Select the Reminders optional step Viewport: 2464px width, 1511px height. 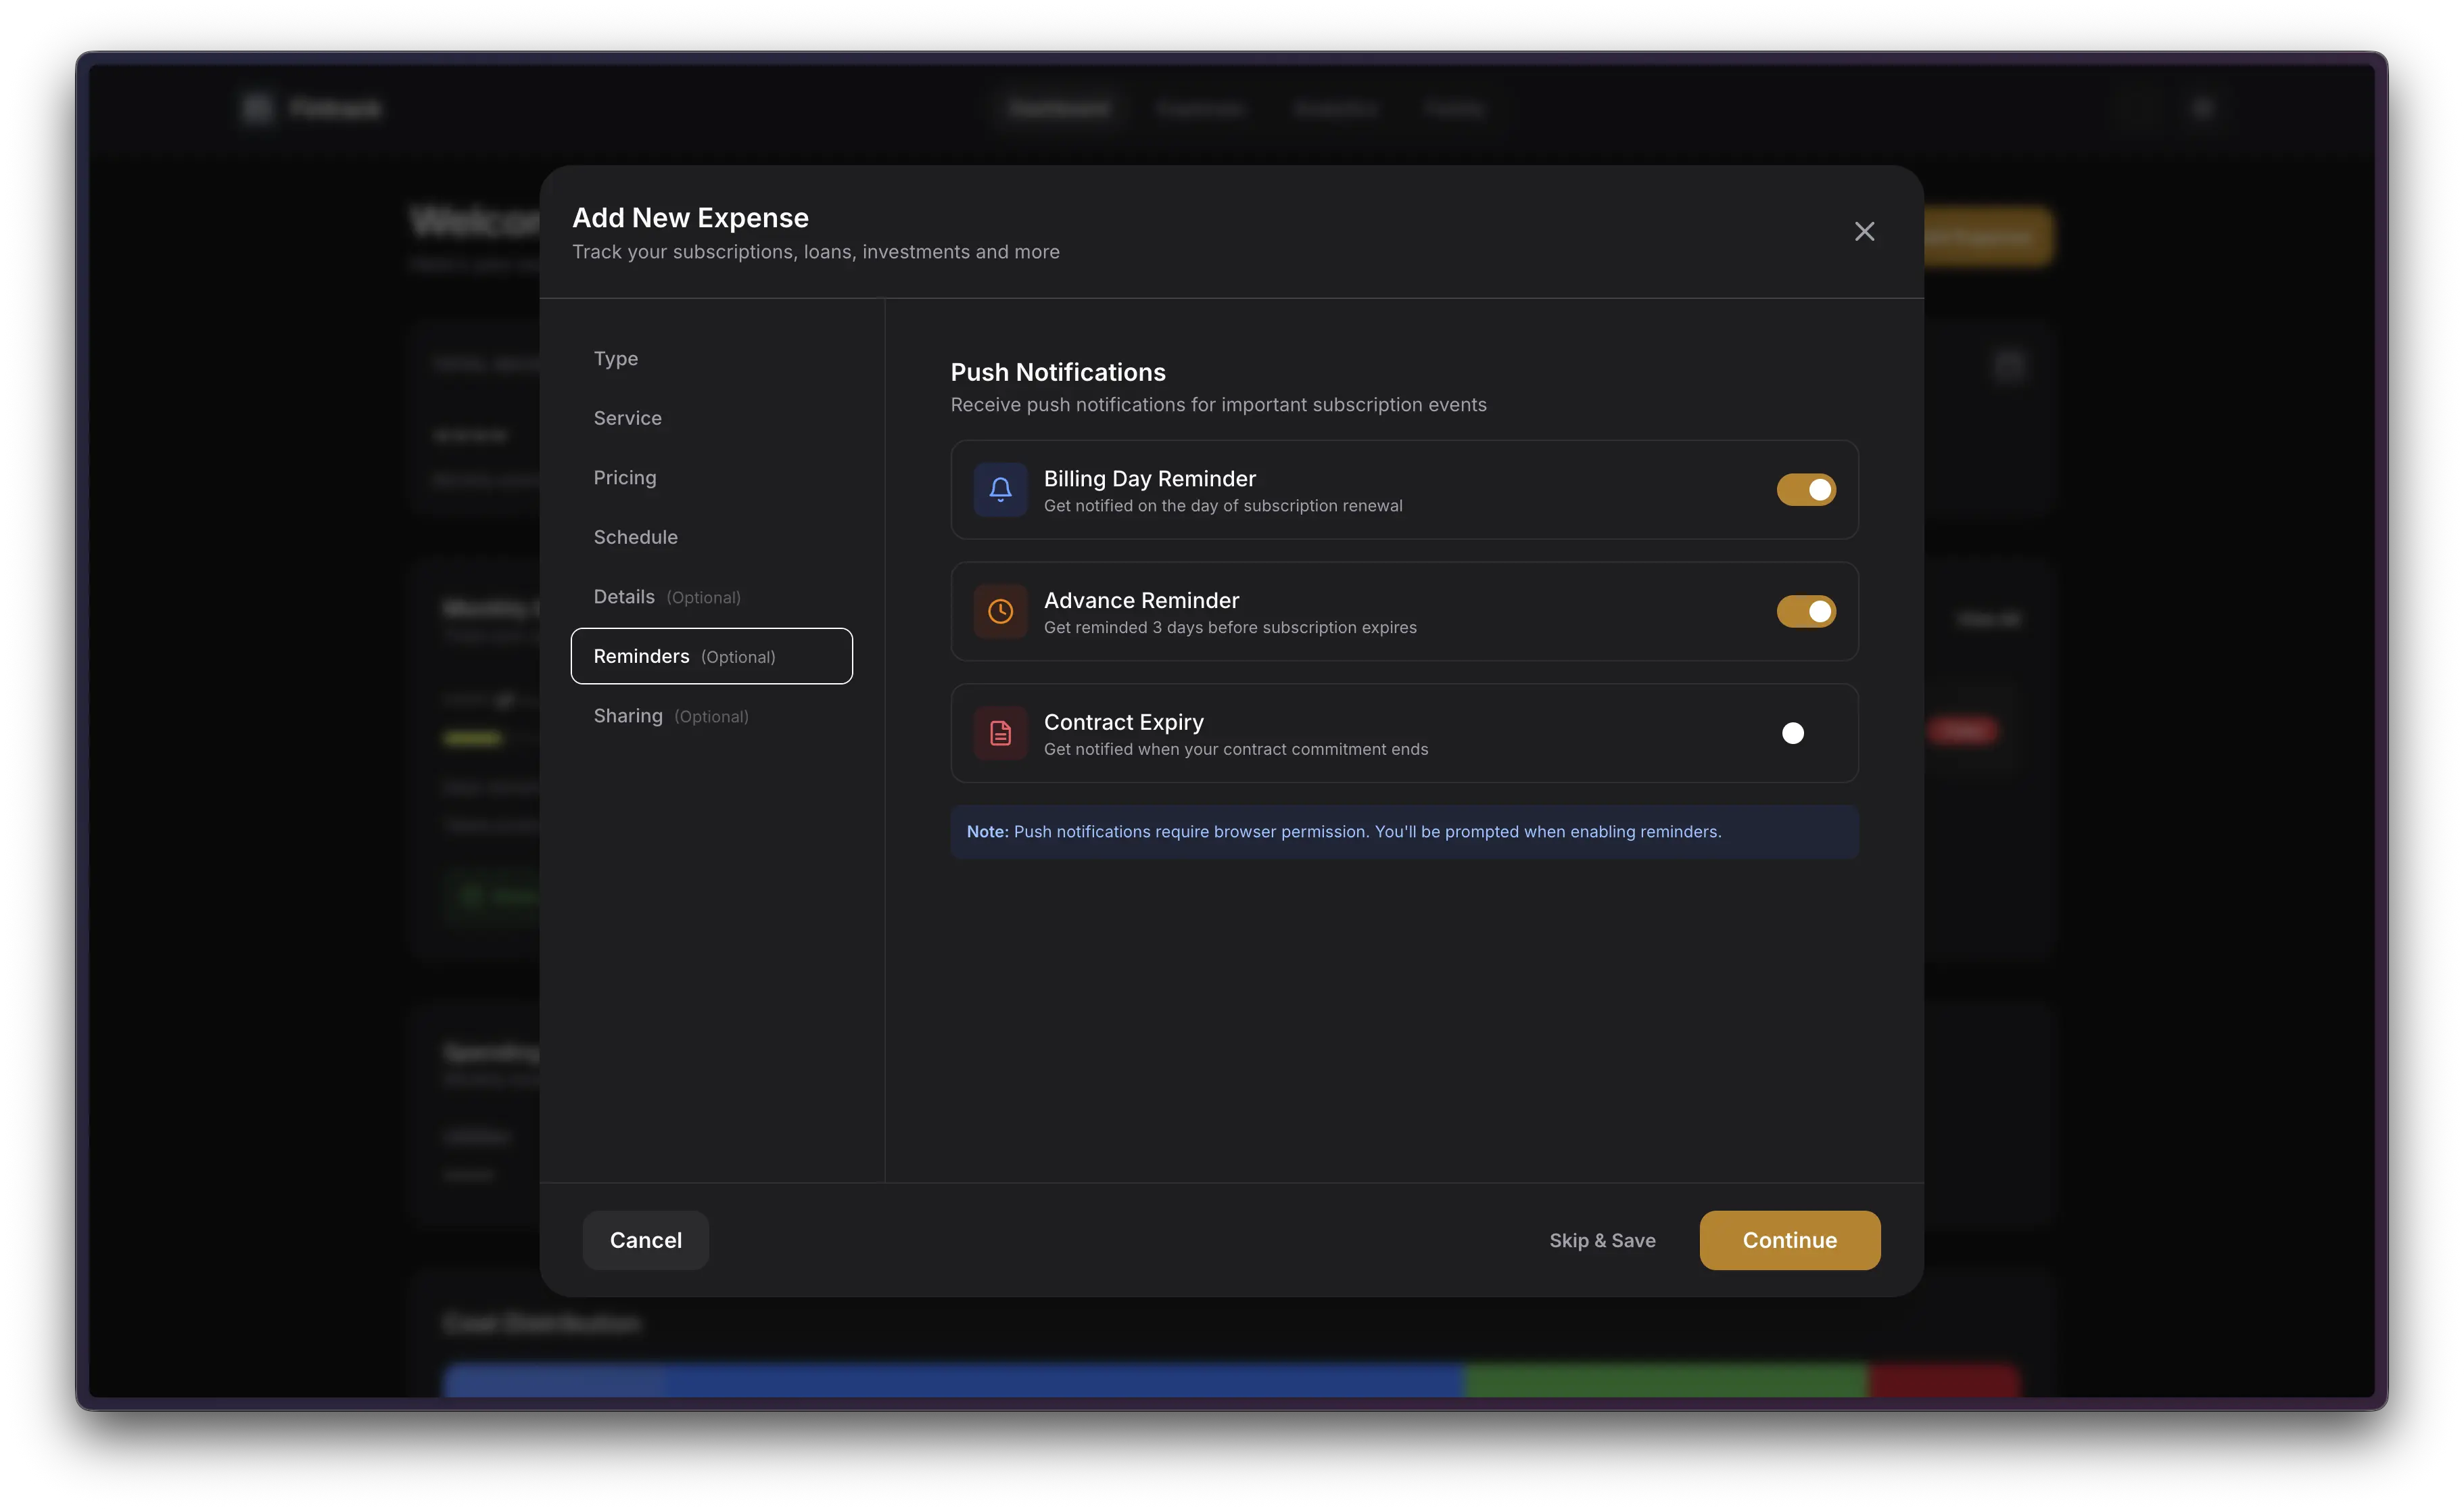(x=711, y=656)
